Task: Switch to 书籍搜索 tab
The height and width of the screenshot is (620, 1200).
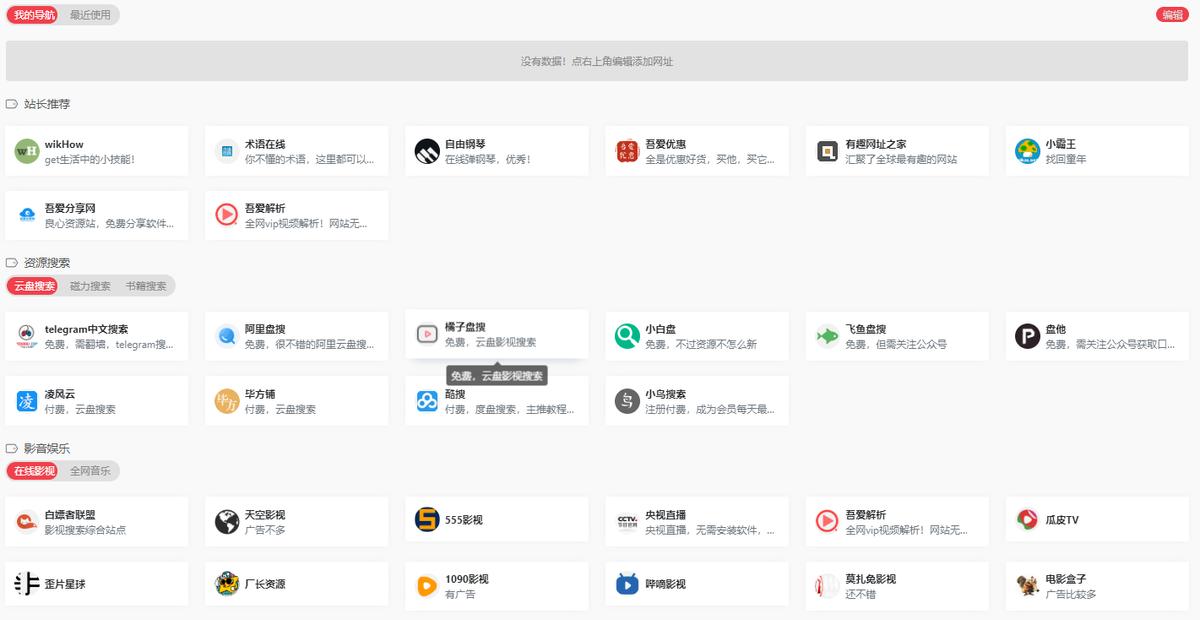Action: coord(146,286)
